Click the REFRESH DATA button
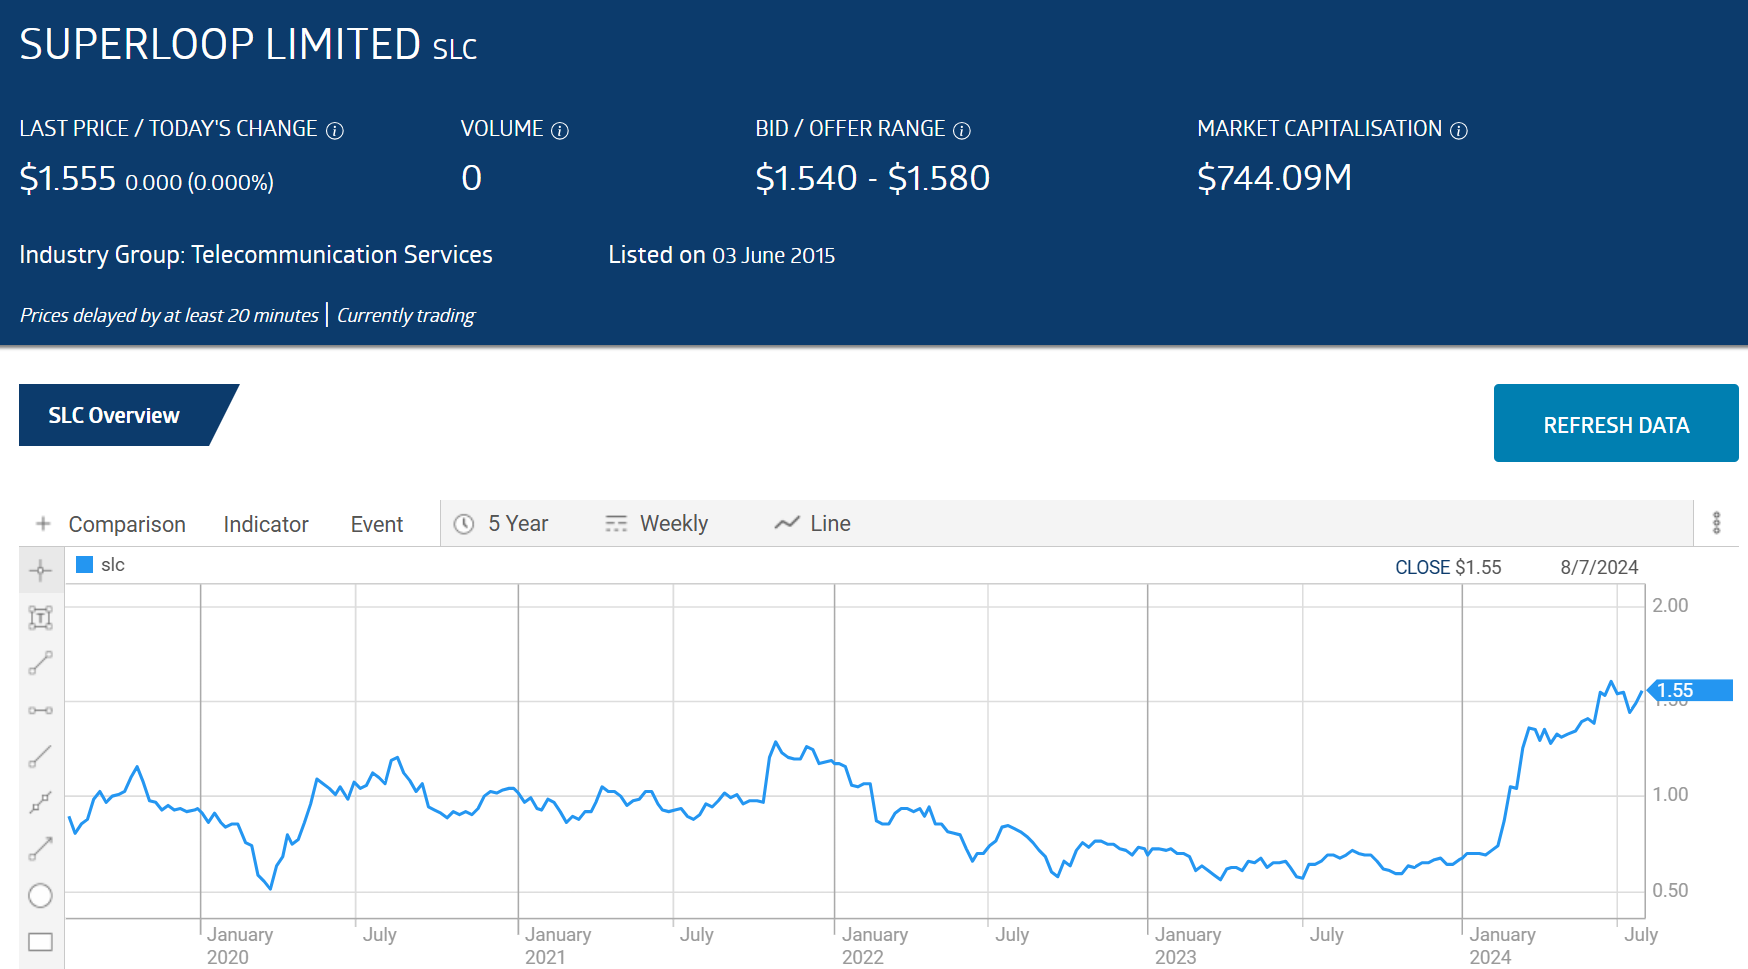Image resolution: width=1748 pixels, height=969 pixels. [x=1616, y=423]
